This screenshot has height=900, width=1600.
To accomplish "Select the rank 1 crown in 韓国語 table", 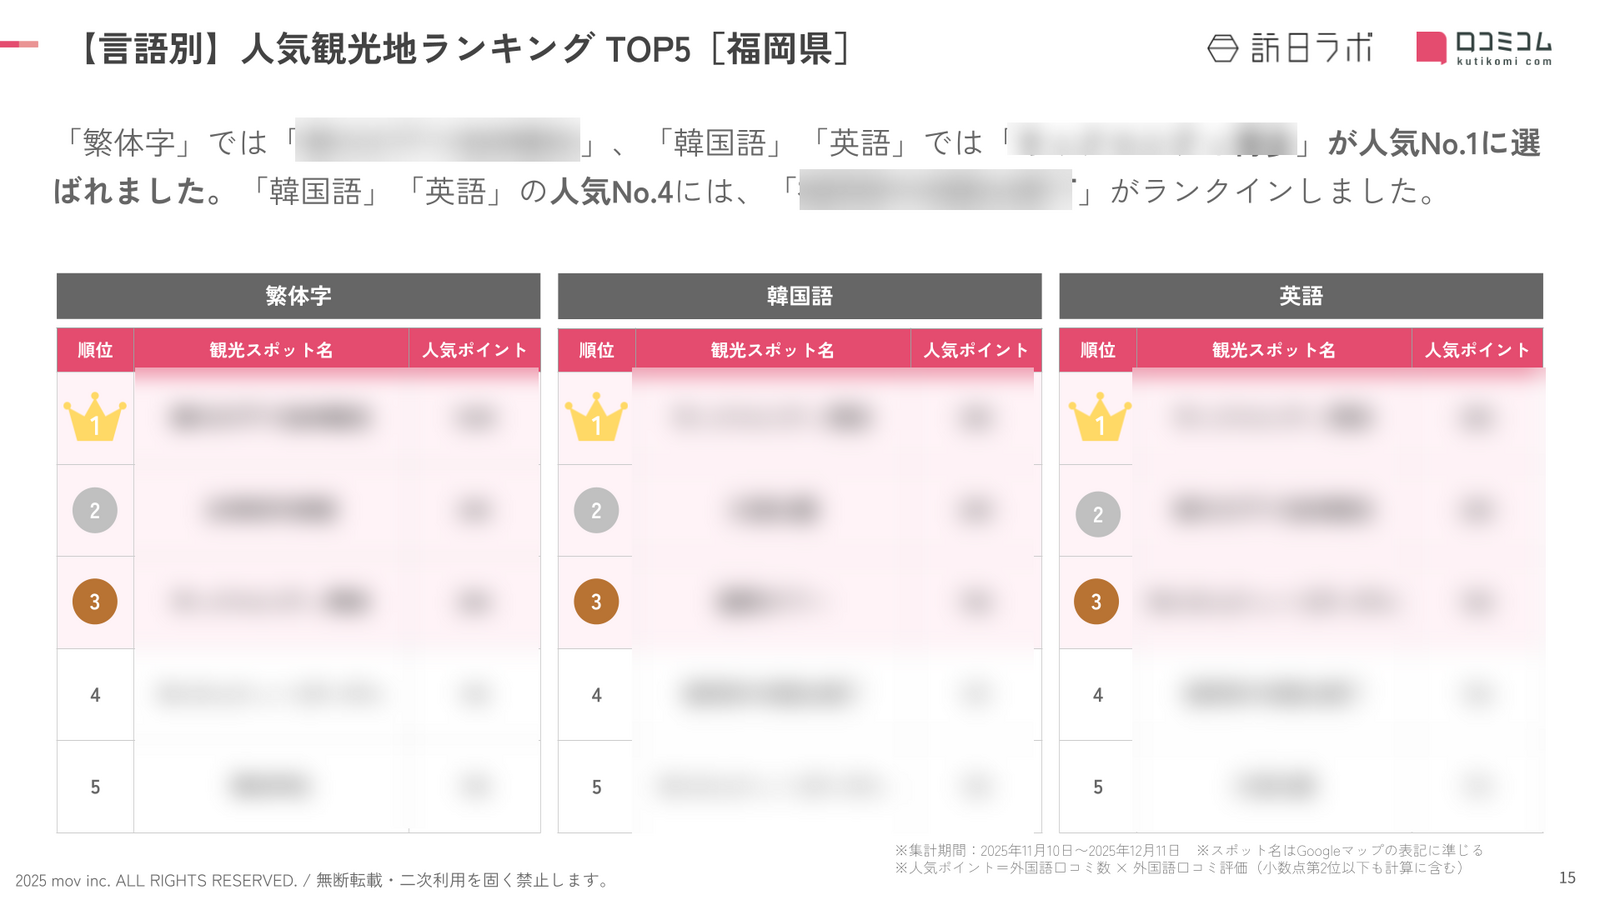I will pos(596,418).
